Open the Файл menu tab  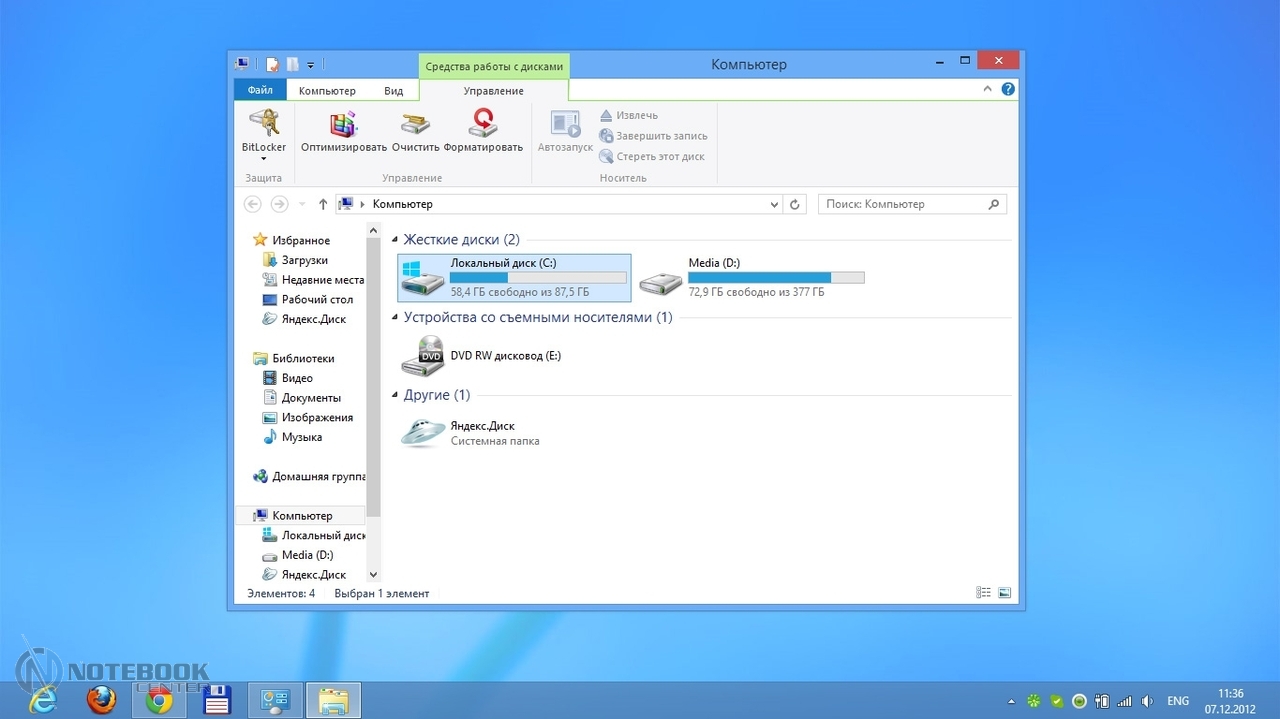260,91
